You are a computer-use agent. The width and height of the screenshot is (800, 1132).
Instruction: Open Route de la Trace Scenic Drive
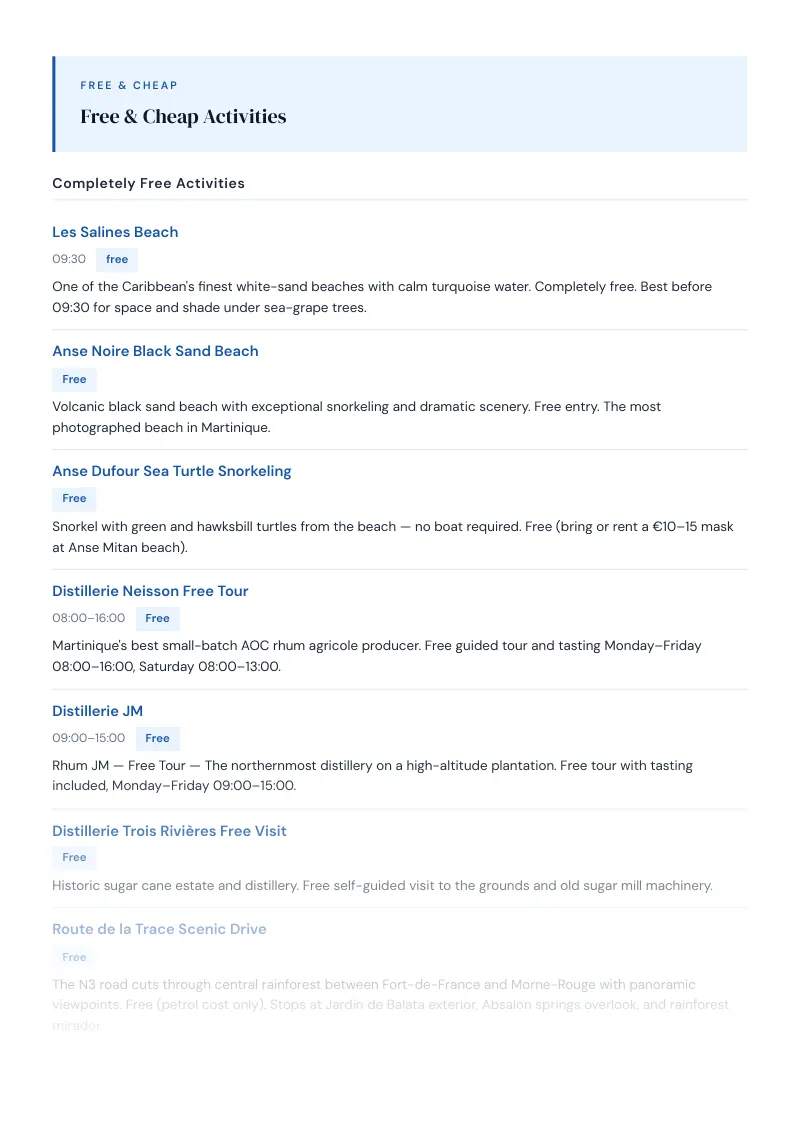pos(159,929)
